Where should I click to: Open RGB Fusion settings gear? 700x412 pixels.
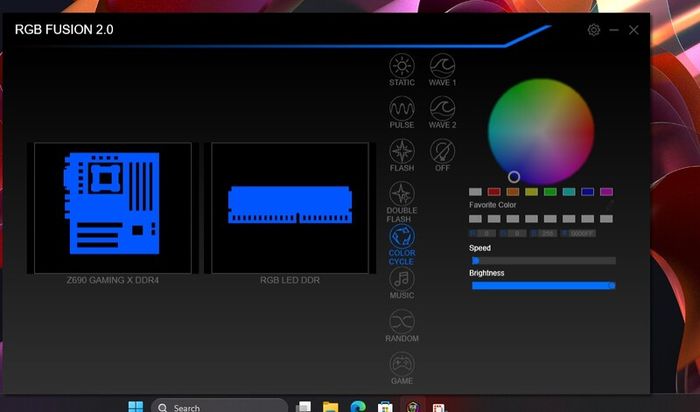pos(593,30)
